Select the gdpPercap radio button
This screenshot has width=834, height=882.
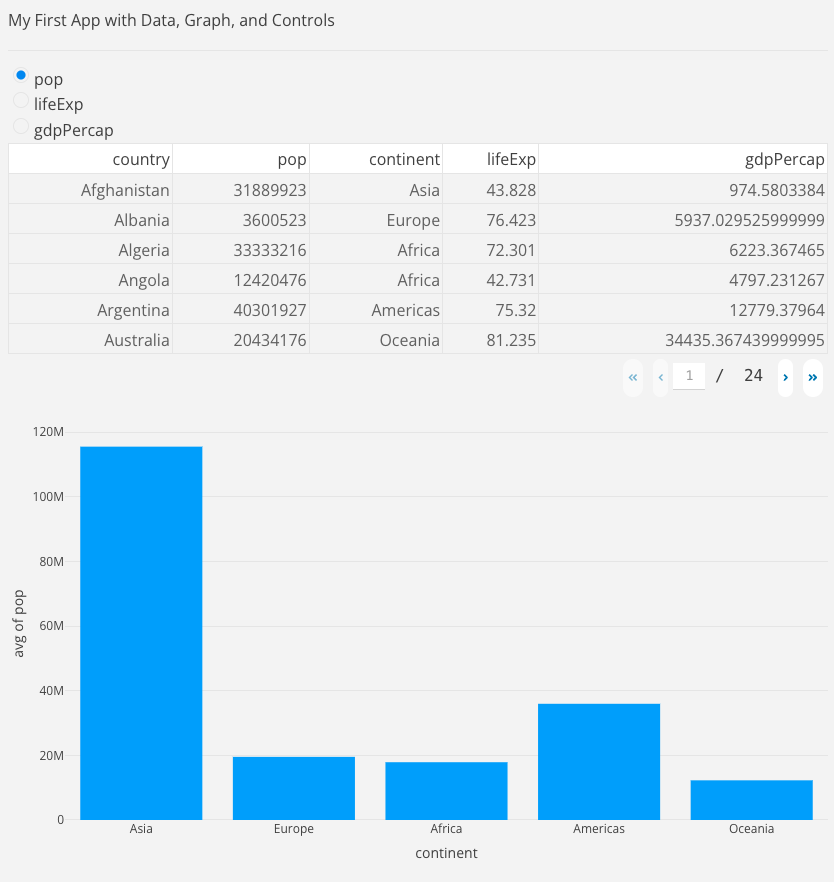click(x=21, y=126)
